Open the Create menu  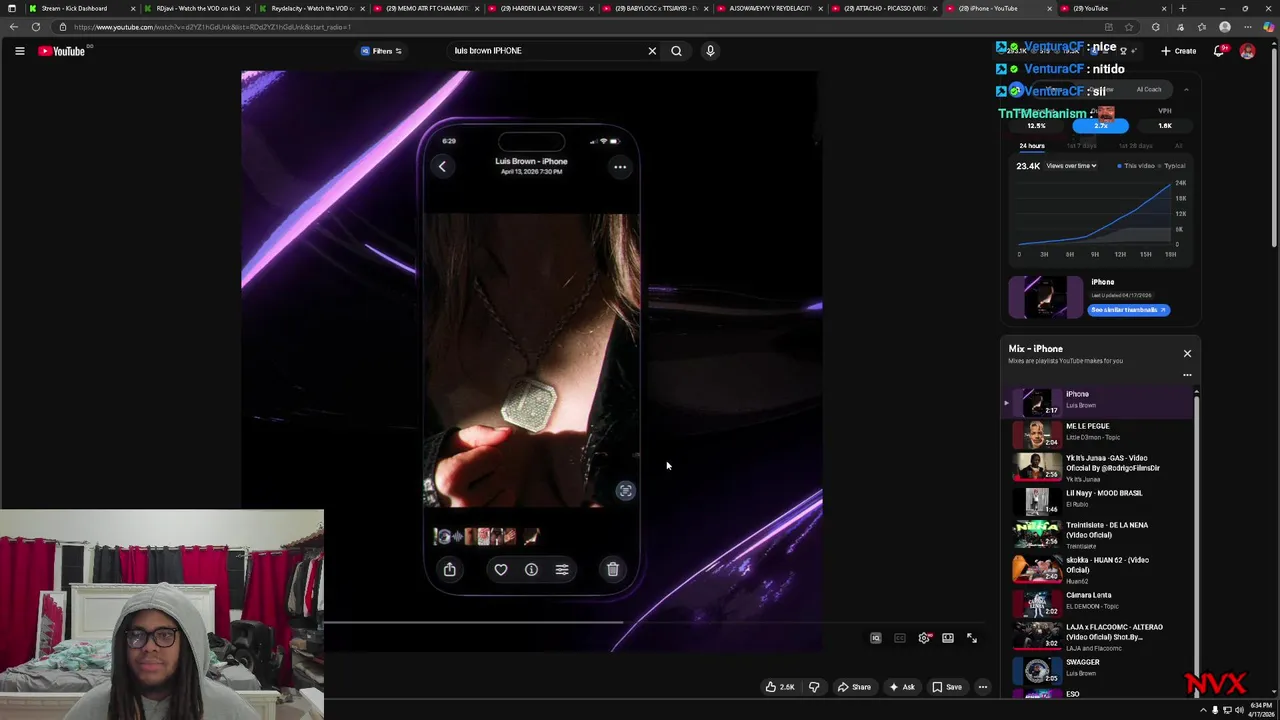1179,51
